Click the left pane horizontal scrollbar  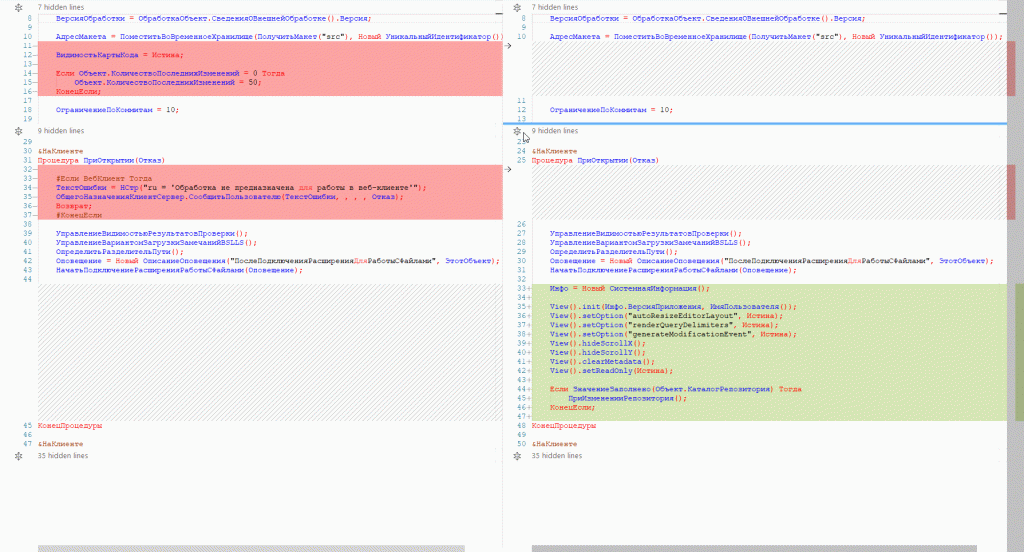click(x=251, y=549)
